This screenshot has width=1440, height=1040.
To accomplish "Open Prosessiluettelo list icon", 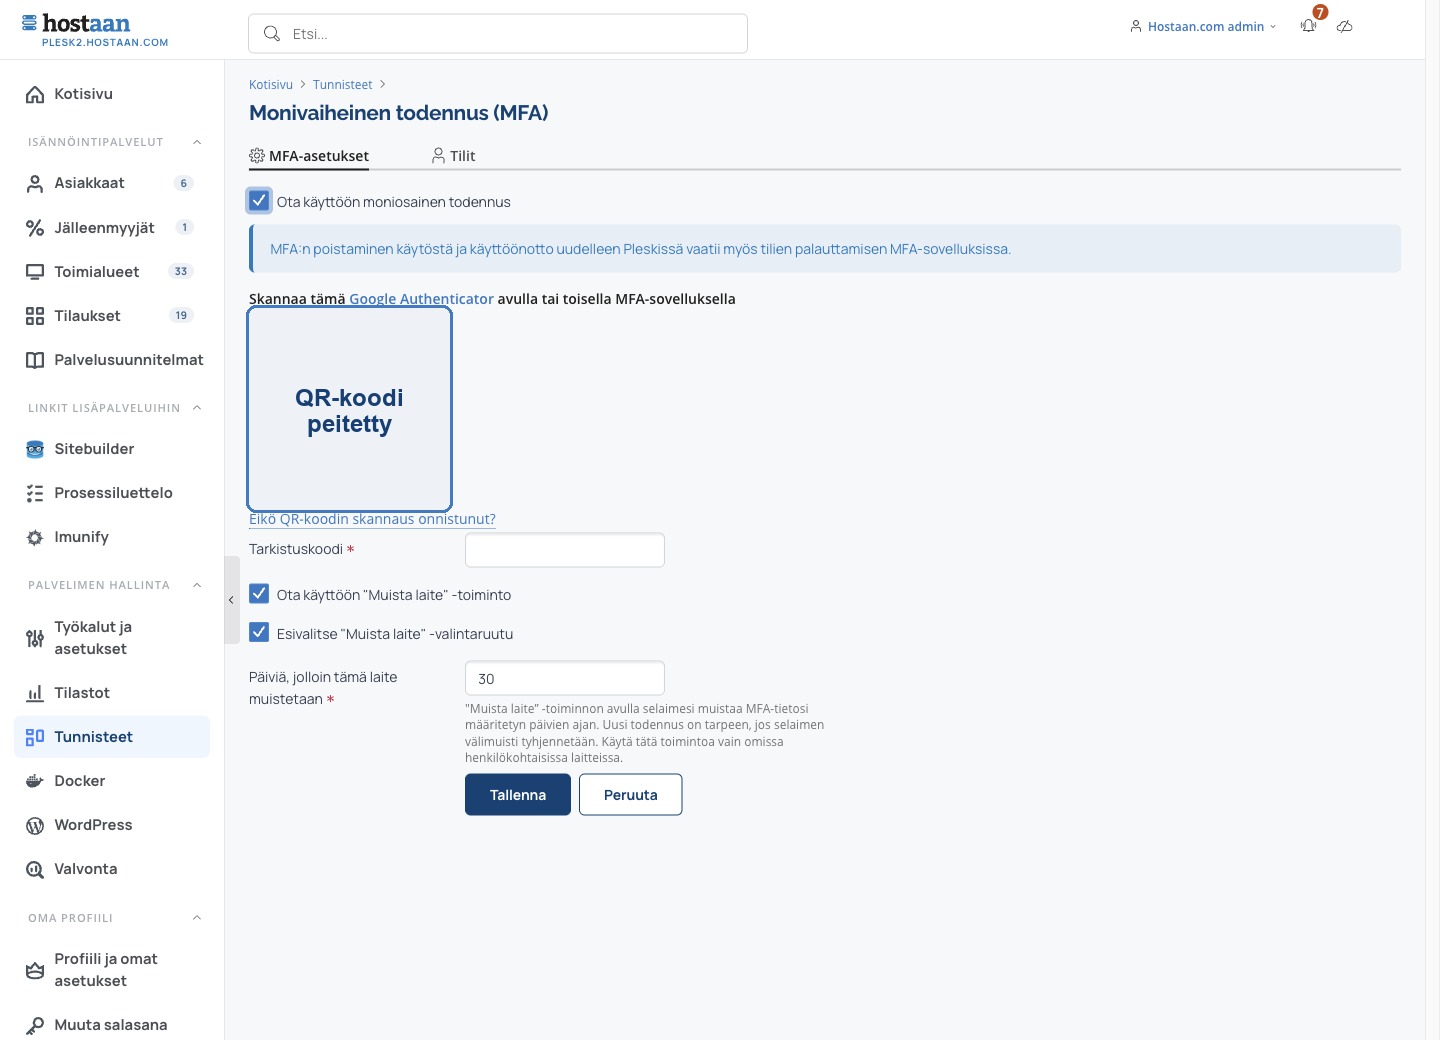I will click(x=35, y=493).
